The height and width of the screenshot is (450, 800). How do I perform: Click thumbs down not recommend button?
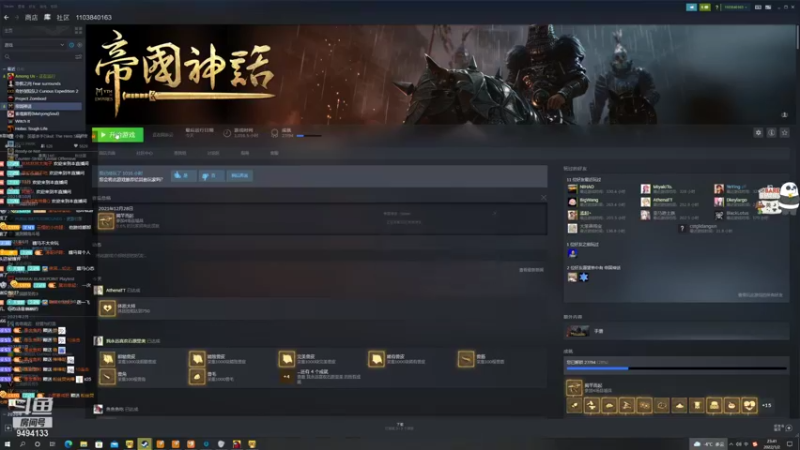[210, 176]
